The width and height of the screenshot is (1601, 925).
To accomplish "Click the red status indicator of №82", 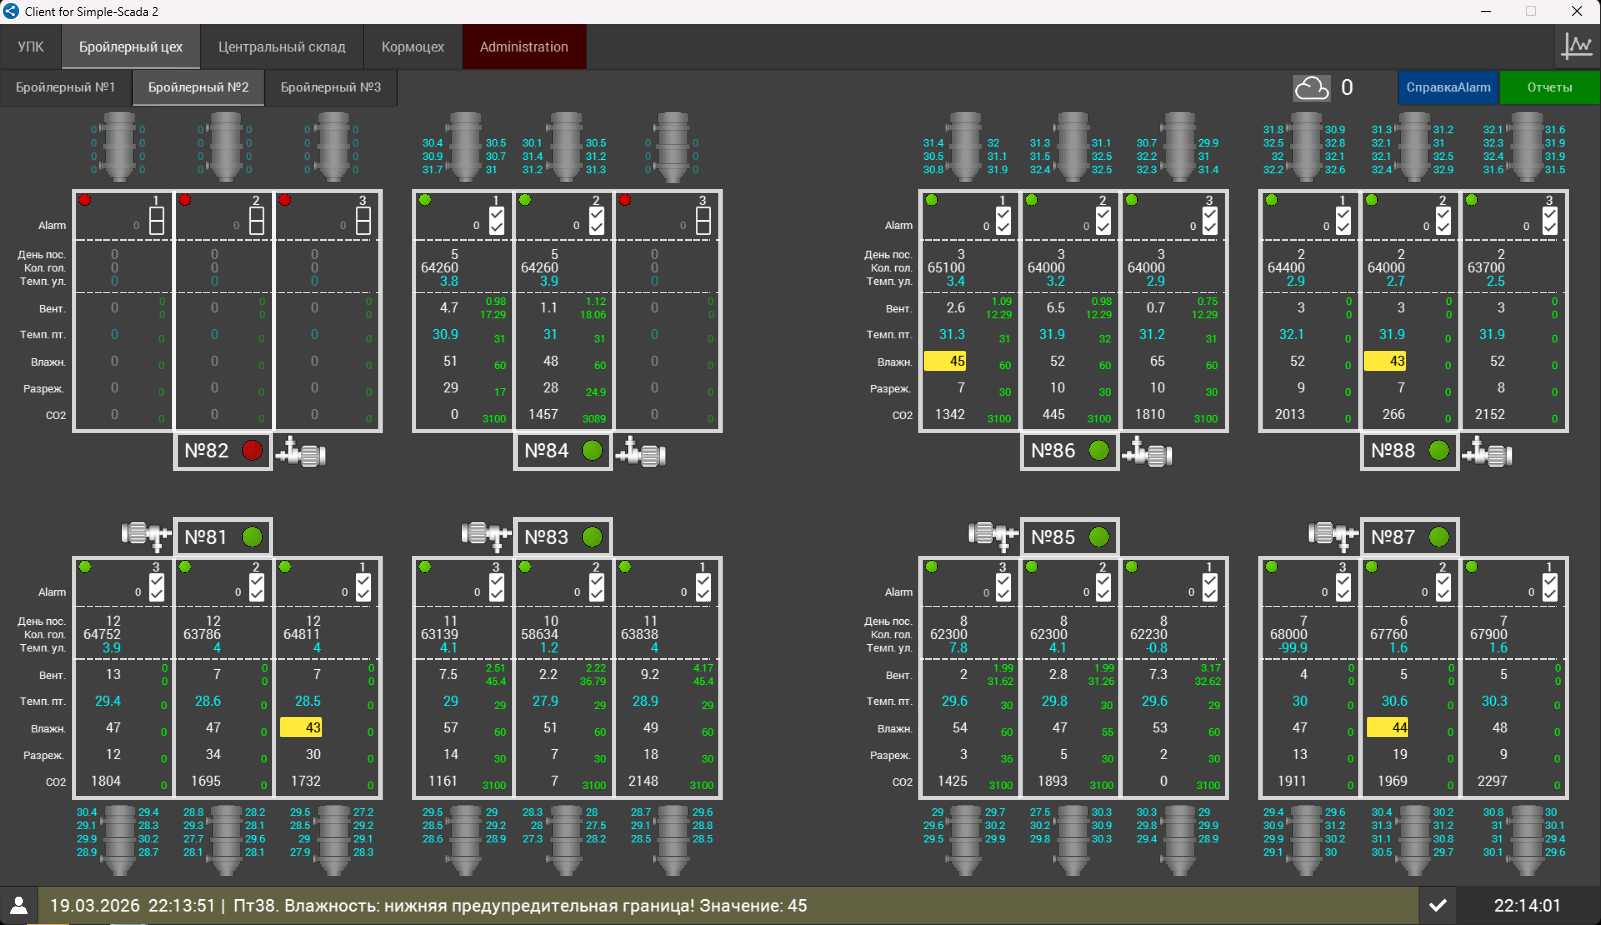I will pyautogui.click(x=252, y=451).
